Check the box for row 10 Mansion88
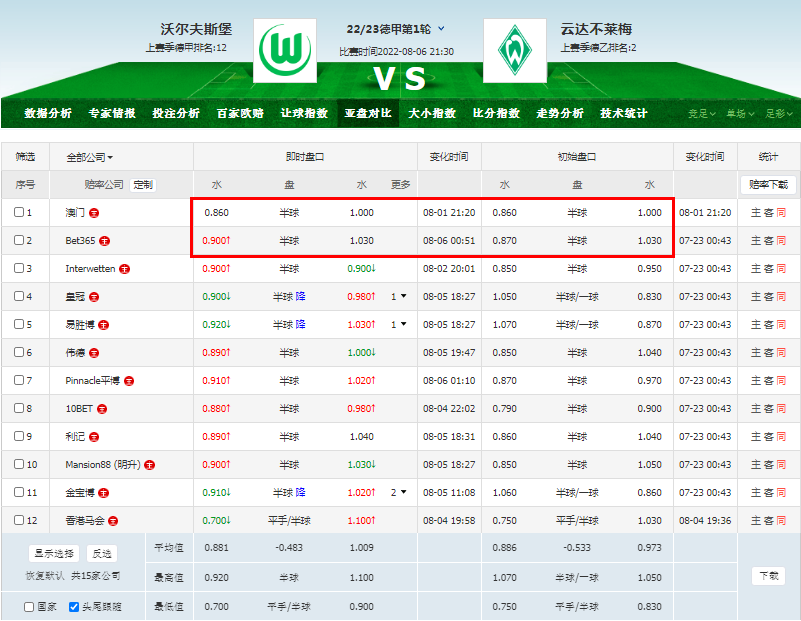This screenshot has width=801, height=621. (19, 464)
